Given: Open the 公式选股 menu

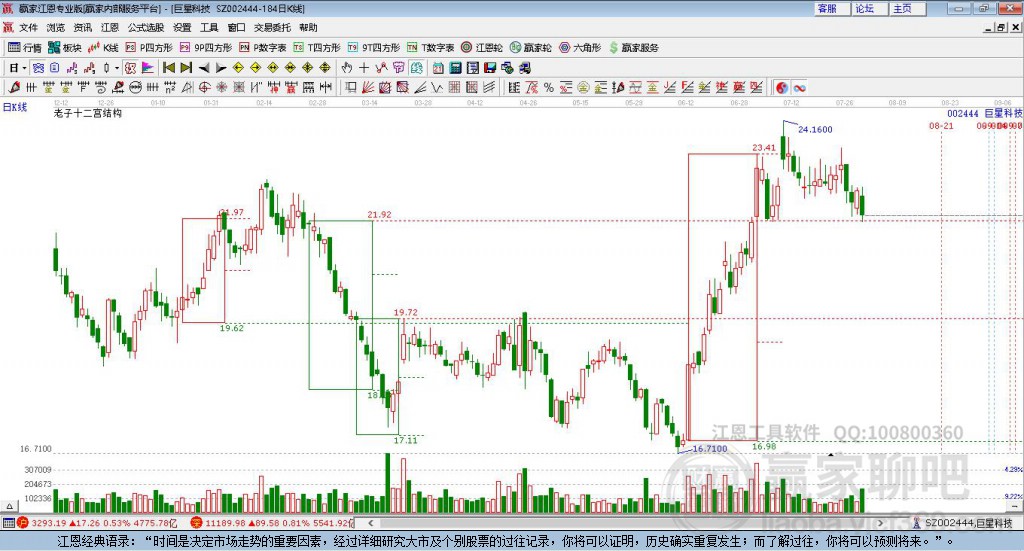Looking at the screenshot, I should coord(146,27).
